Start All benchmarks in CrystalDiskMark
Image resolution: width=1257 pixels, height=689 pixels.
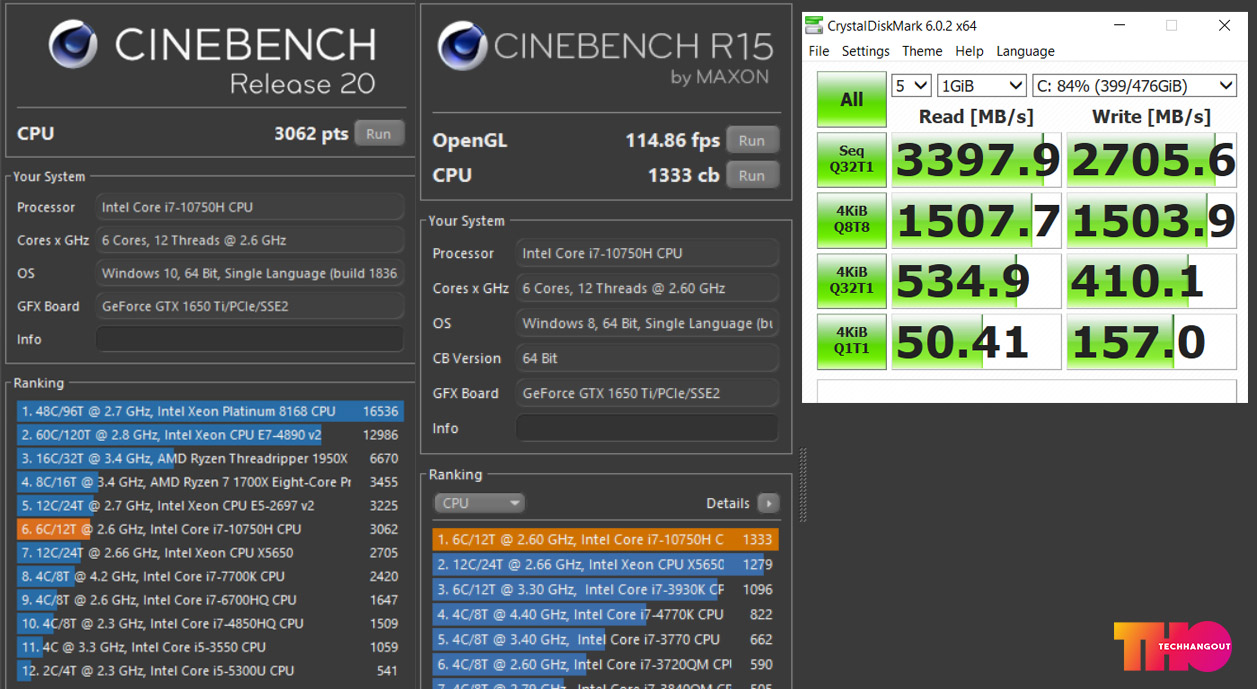point(852,99)
